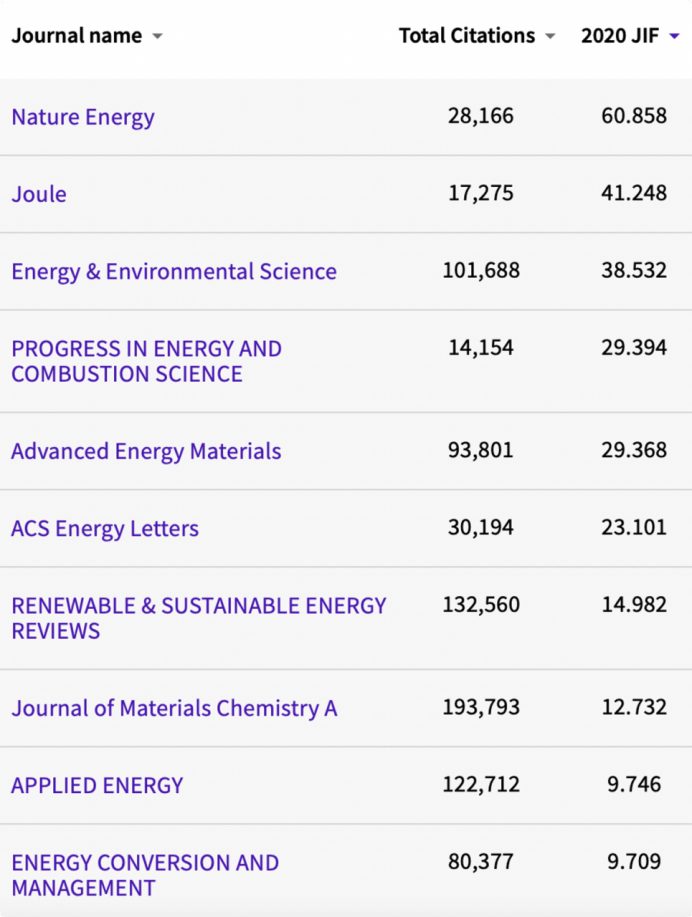Open the Advanced Energy Materials link
This screenshot has height=917, width=692.
[146, 451]
